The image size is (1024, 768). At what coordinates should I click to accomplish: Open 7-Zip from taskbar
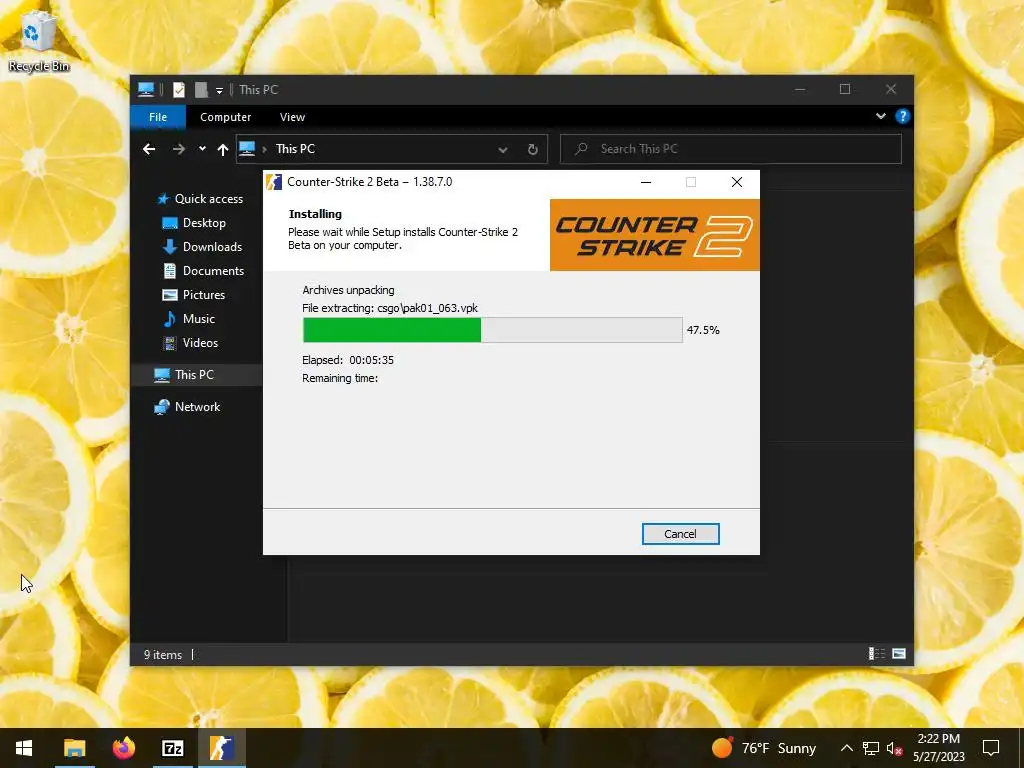[172, 748]
